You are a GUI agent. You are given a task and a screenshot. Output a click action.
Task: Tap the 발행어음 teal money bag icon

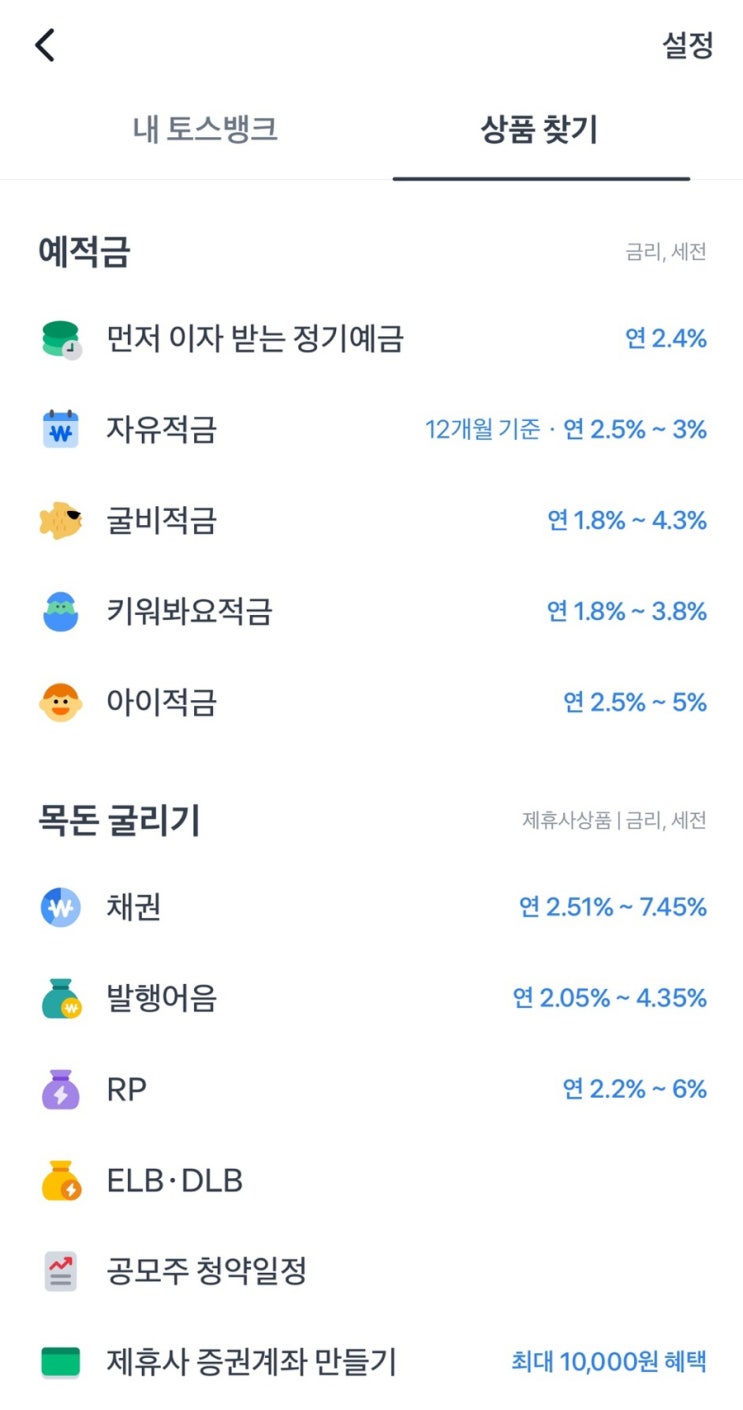pyautogui.click(x=61, y=998)
